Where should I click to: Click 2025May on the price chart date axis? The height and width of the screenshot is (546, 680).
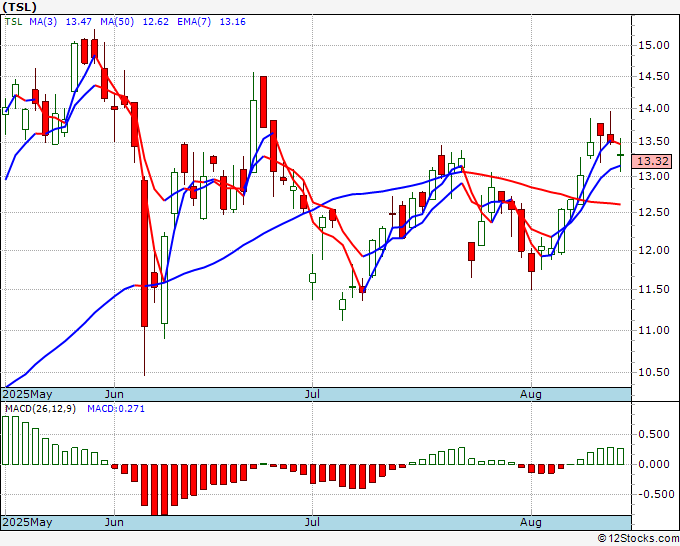27,395
